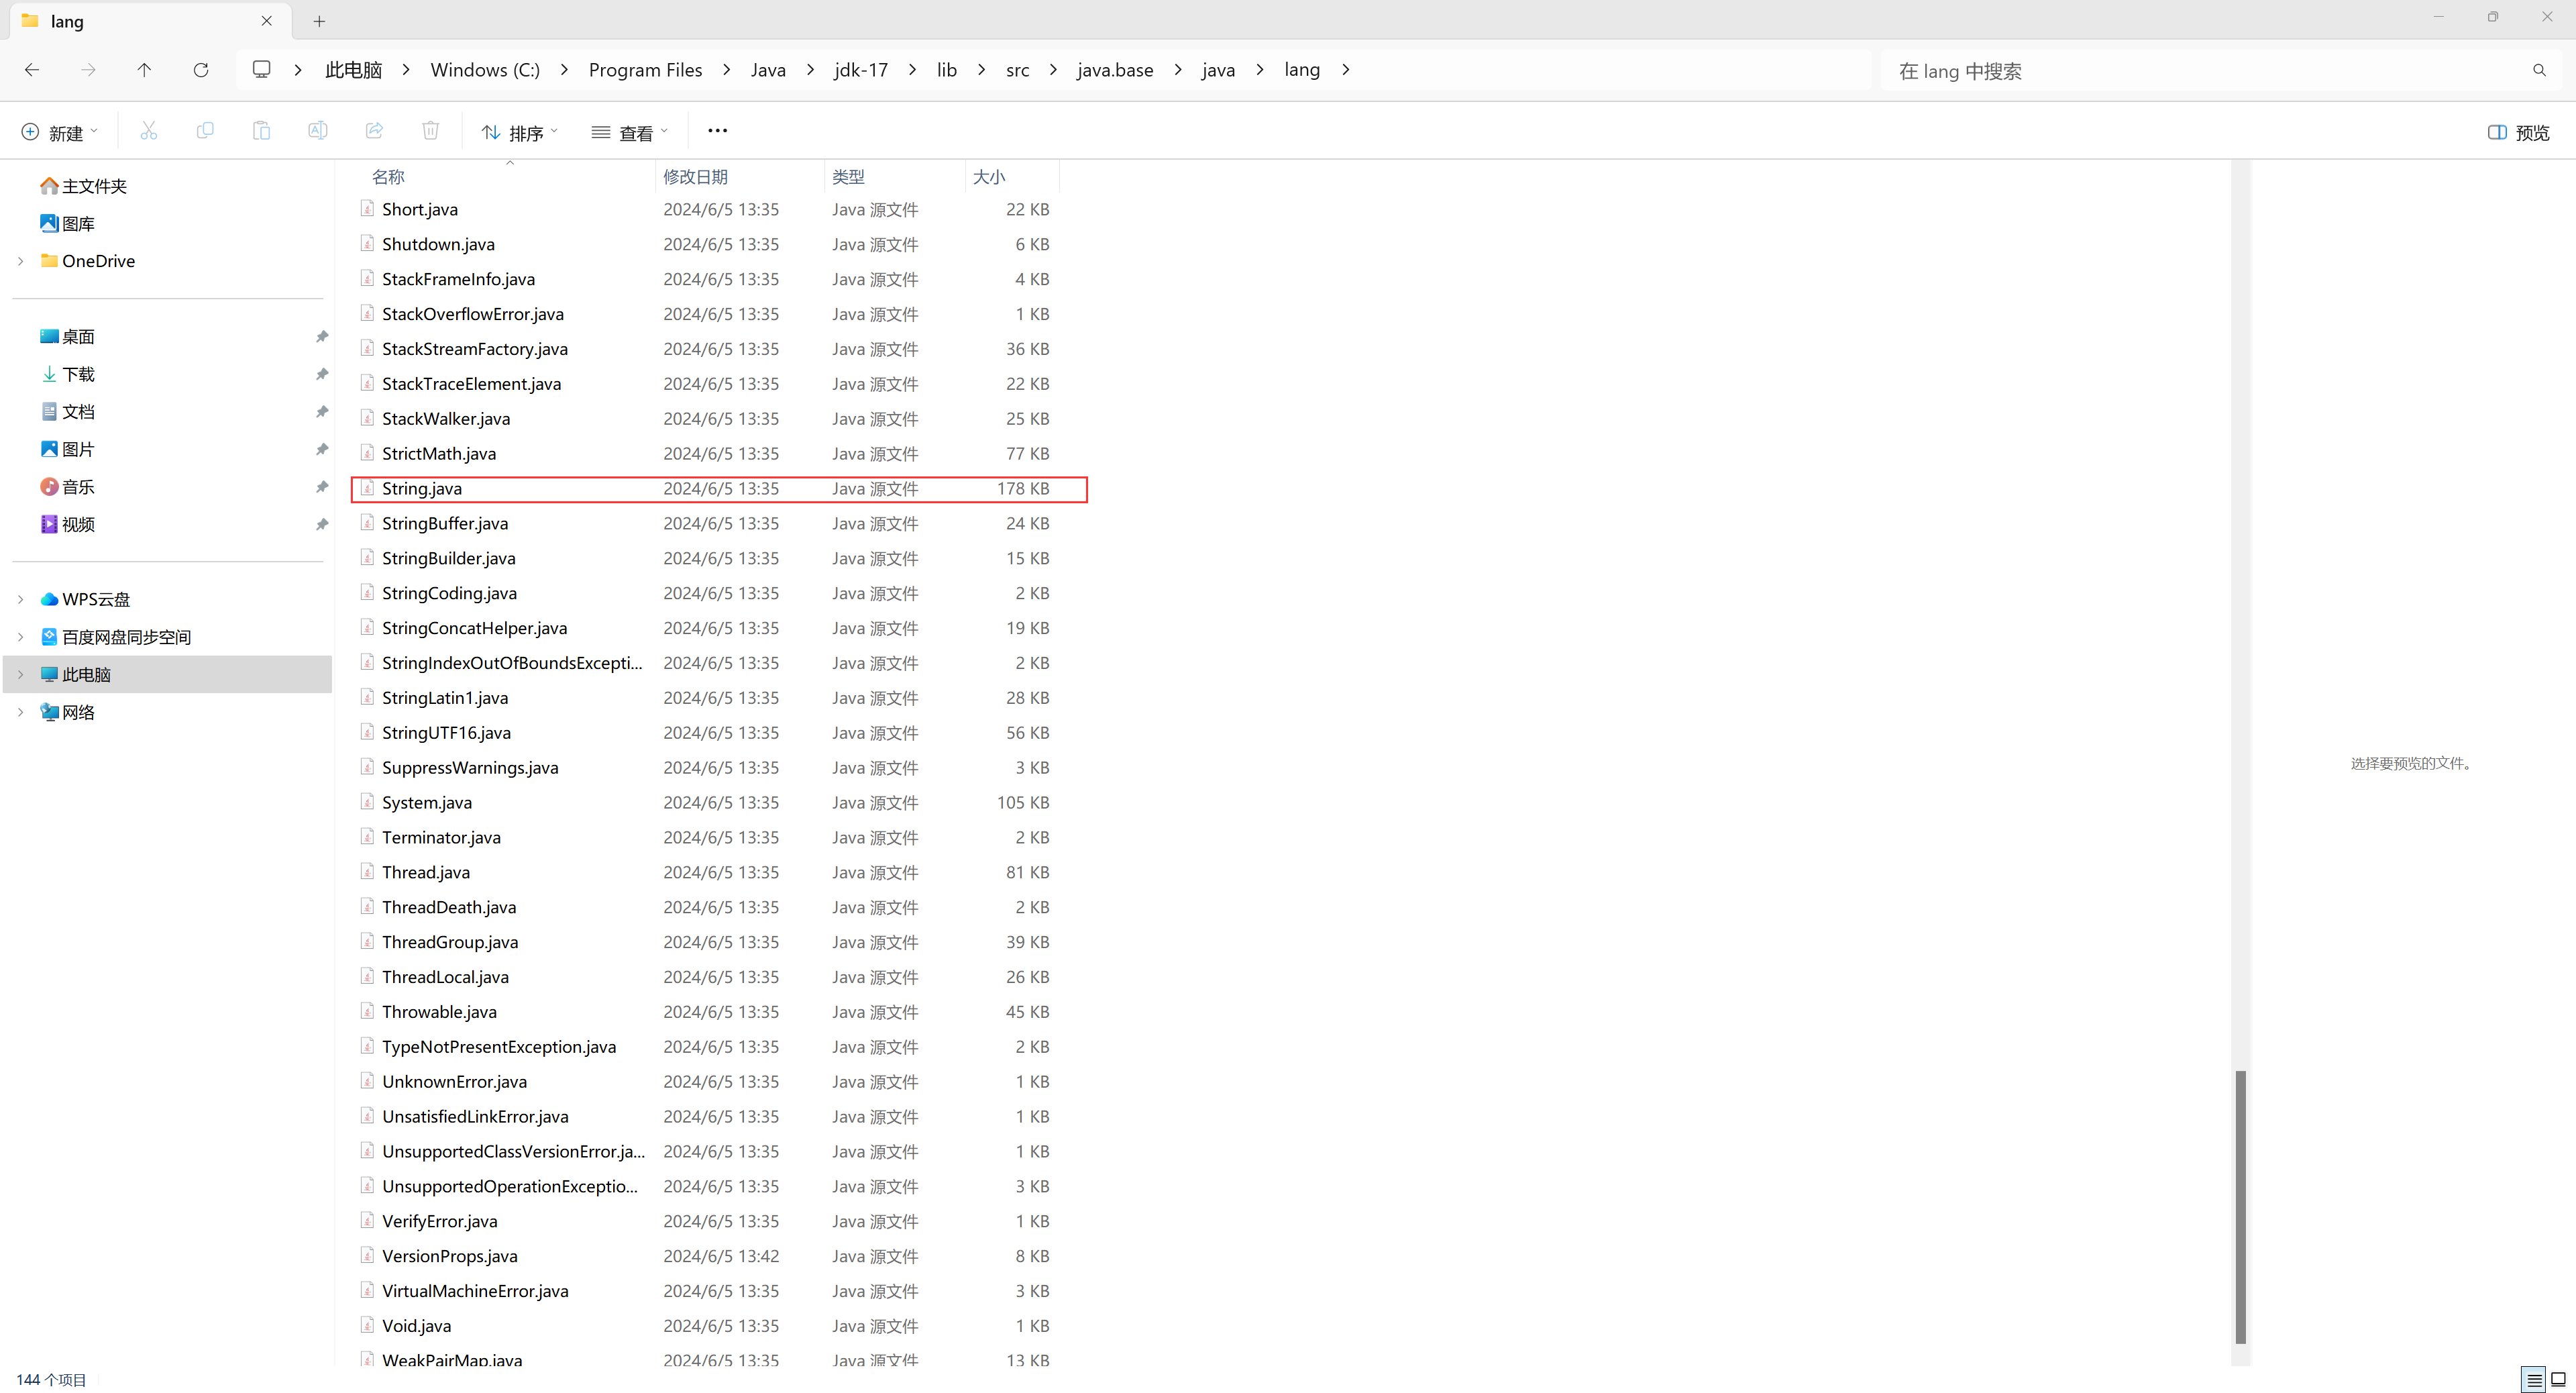Click the Share icon in toolbar

point(374,131)
